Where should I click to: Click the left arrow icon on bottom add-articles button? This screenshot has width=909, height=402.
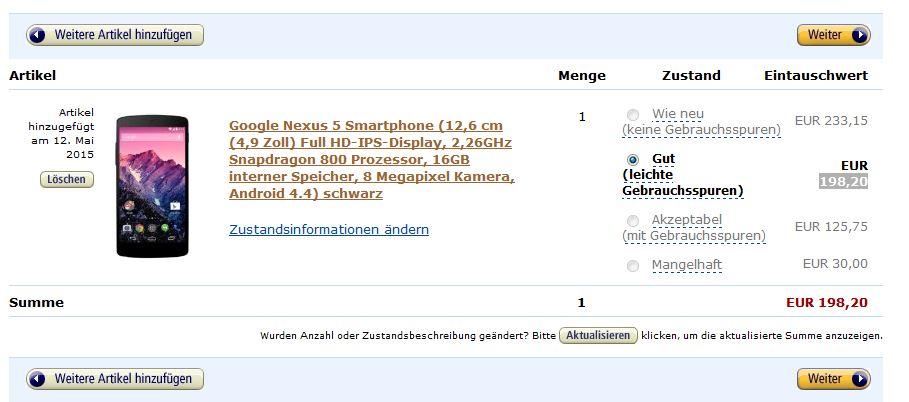38,379
